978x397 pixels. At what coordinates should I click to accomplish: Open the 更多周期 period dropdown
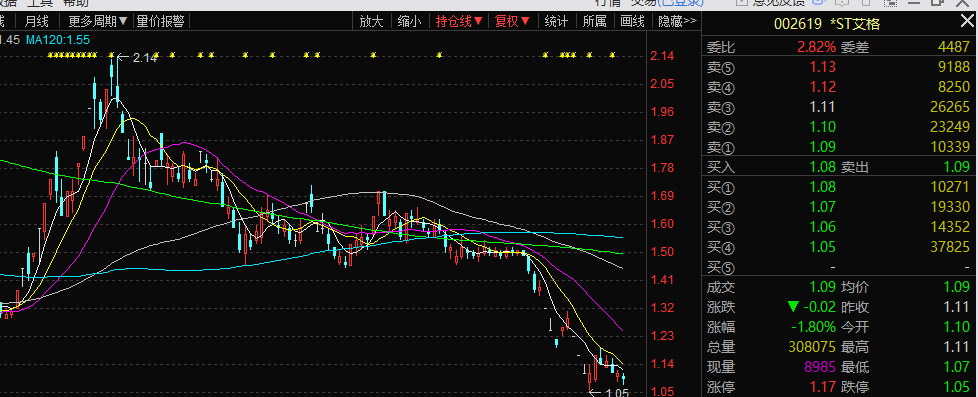coord(99,21)
